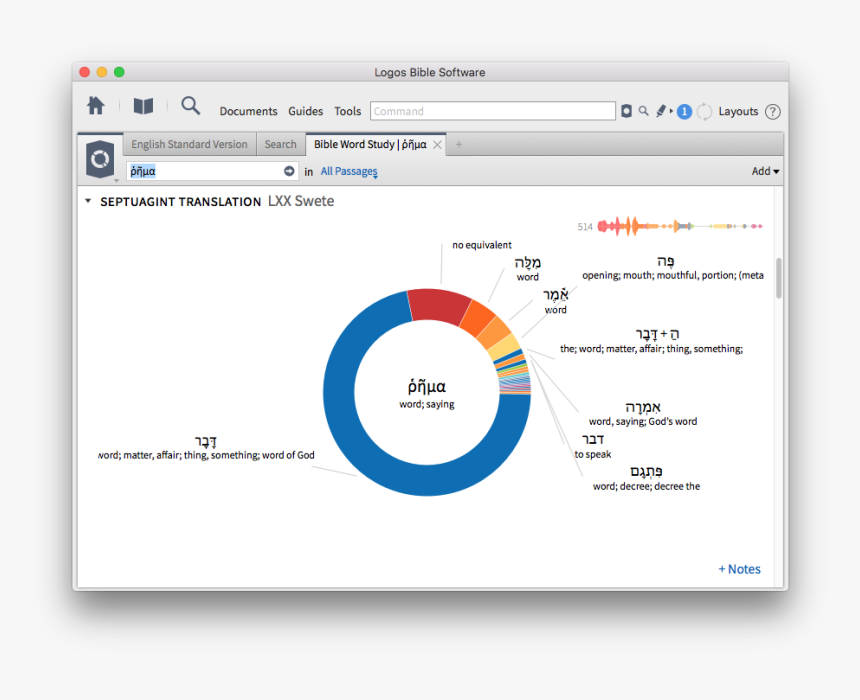Click the vertical scrollbar thumb
The width and height of the screenshot is (860, 700).
(x=779, y=278)
